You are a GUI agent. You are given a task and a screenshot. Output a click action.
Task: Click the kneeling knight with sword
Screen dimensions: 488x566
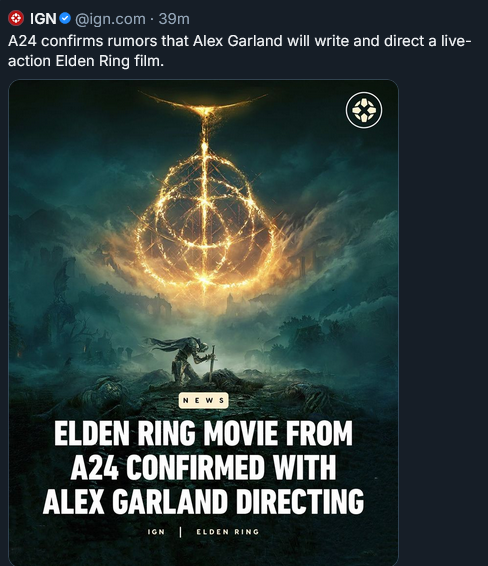[188, 359]
